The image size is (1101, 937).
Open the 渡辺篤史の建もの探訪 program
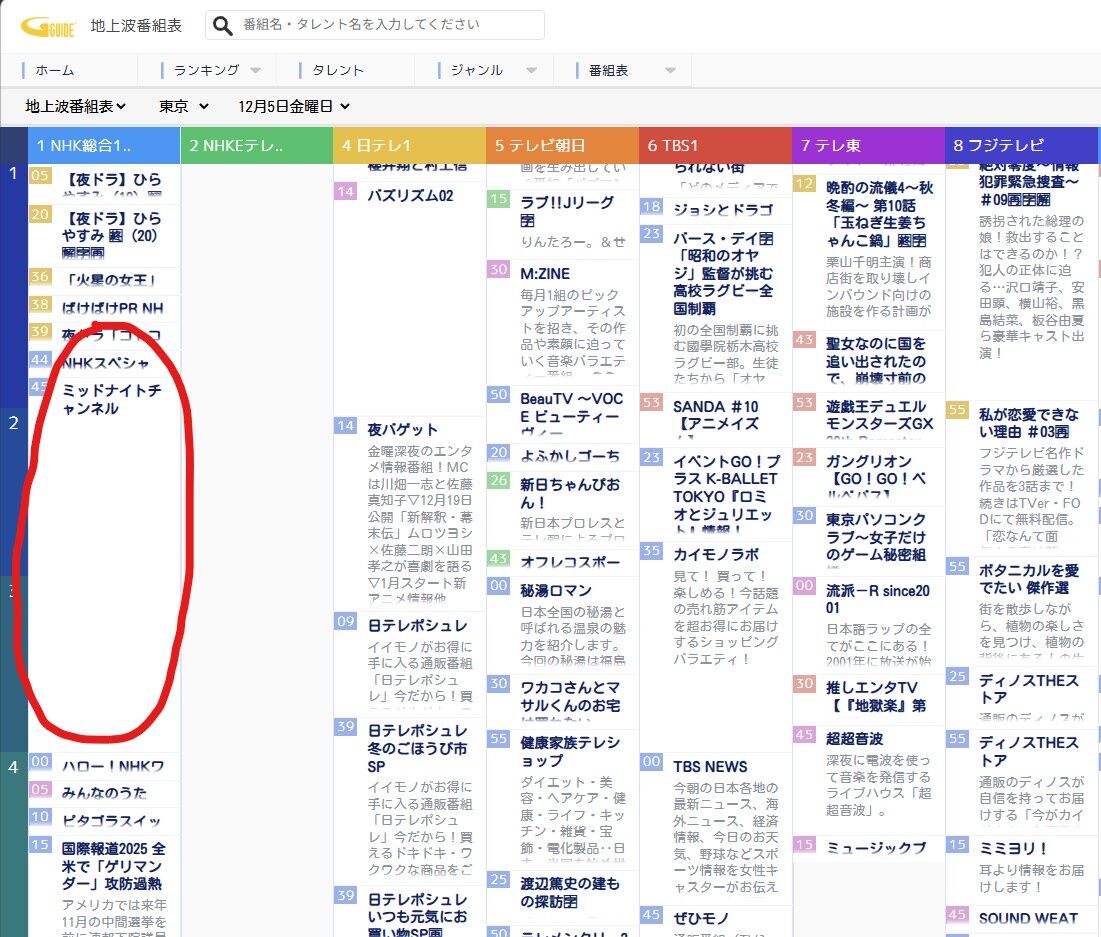569,892
